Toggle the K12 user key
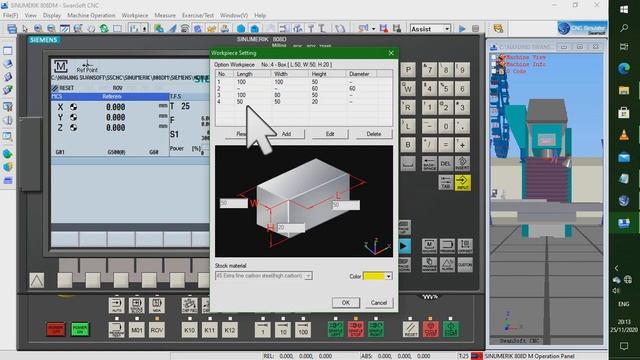This screenshot has width=640, height=360. [x=229, y=329]
